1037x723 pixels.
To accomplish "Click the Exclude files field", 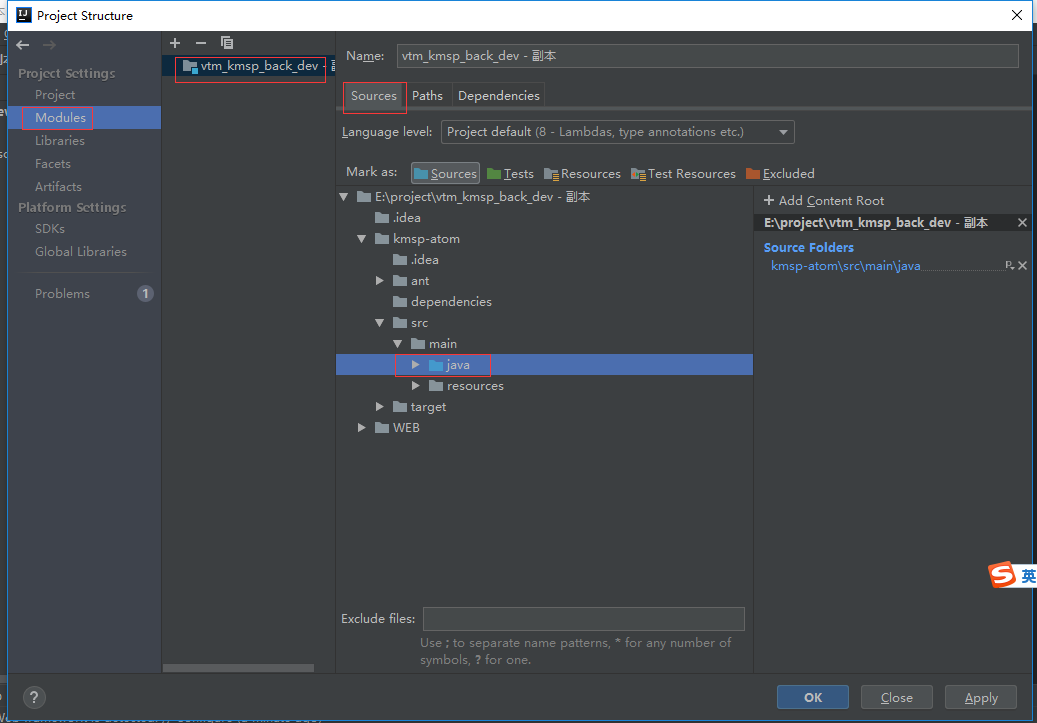I will pos(583,619).
